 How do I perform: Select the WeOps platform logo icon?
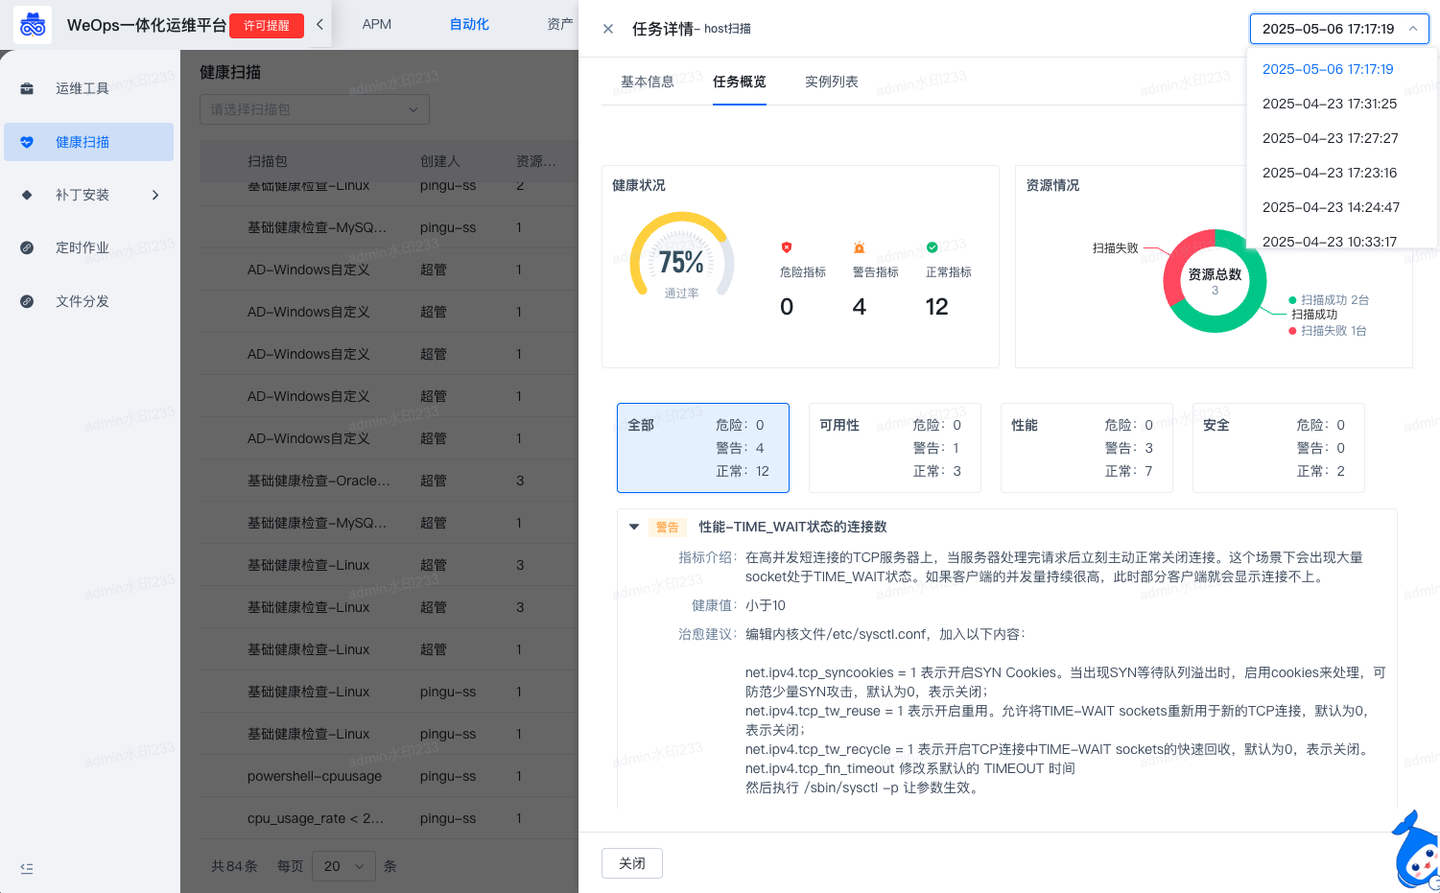[33, 24]
